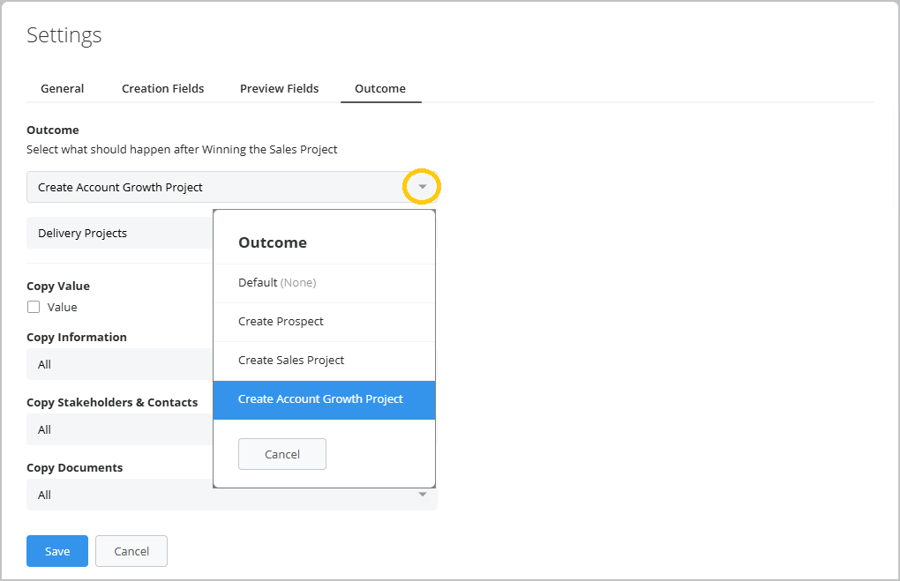Switch to the General tab
Image resolution: width=900 pixels, height=581 pixels.
(x=62, y=88)
